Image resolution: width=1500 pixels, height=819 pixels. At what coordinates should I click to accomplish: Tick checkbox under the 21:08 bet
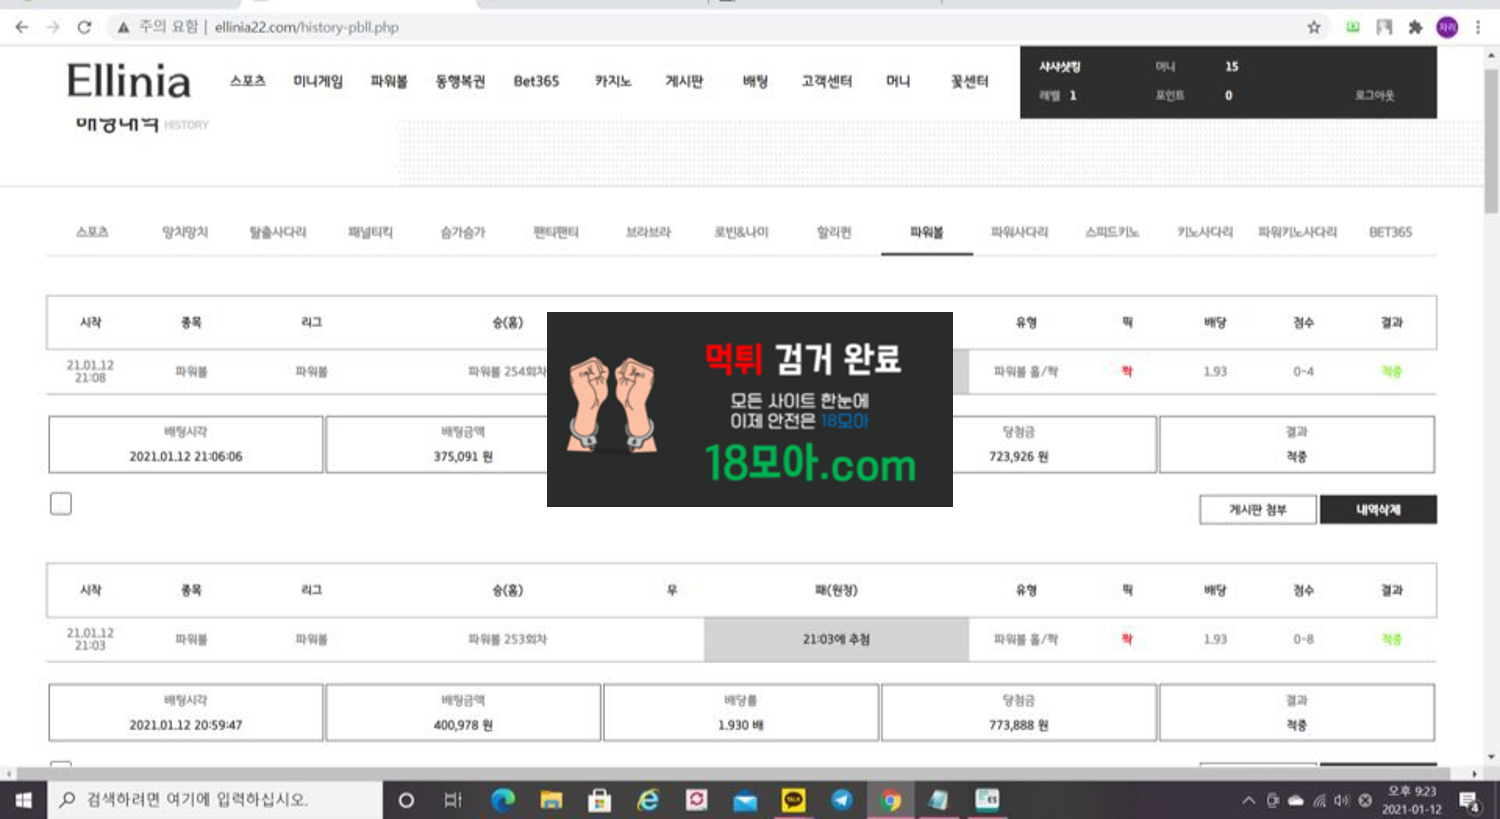coord(61,504)
